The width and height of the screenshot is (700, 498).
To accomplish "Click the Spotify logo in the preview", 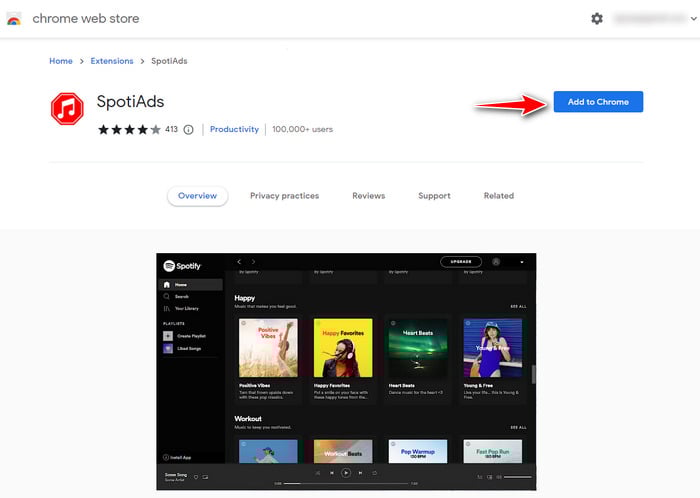I will point(182,266).
